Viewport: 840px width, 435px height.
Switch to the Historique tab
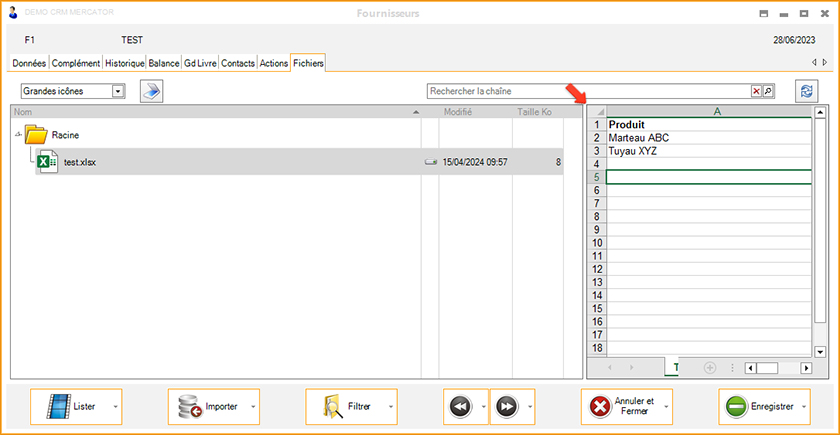point(125,63)
